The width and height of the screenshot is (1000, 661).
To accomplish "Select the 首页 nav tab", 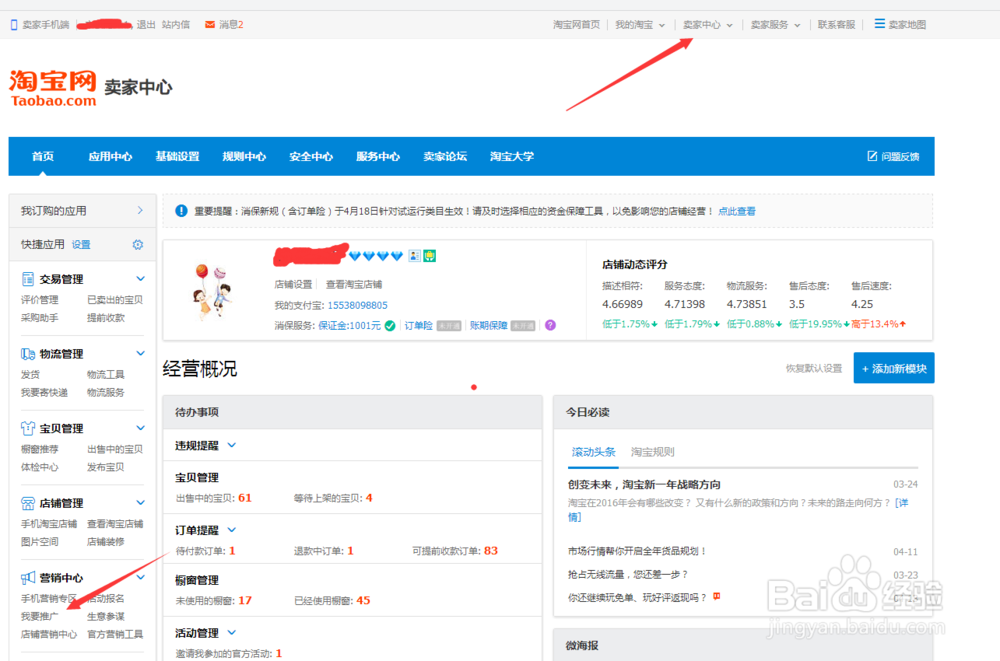I will pos(43,156).
